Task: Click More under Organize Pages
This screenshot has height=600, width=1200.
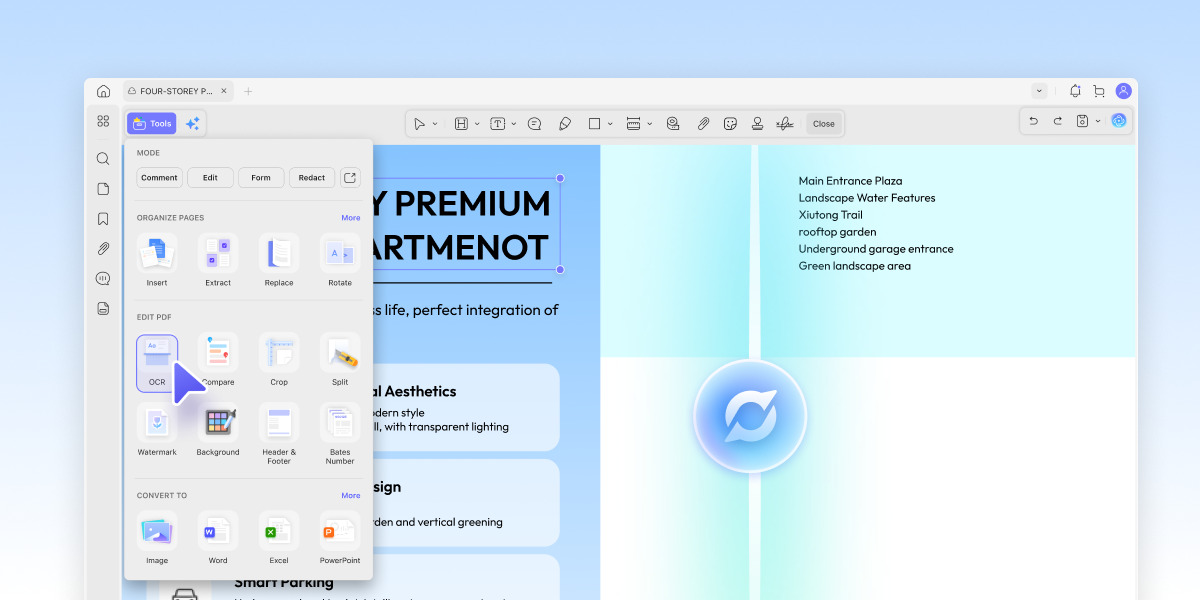Action: 350,217
